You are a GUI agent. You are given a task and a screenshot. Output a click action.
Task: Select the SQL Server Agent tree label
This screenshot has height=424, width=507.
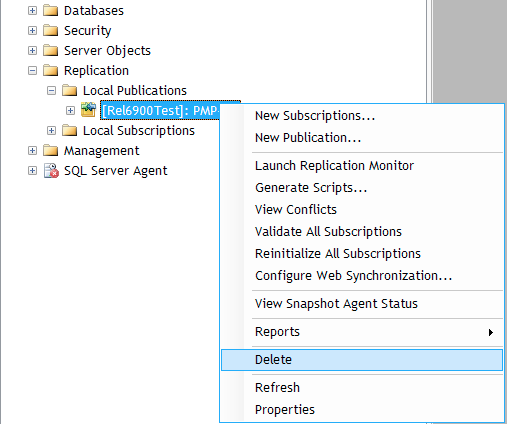pyautogui.click(x=115, y=171)
